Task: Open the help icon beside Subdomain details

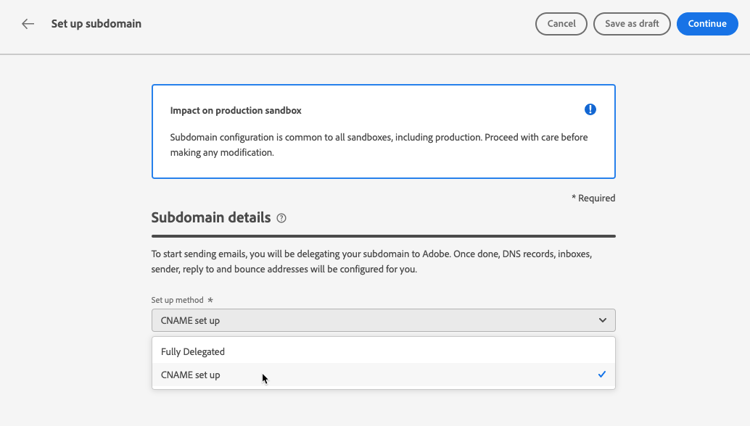Action: [282, 218]
